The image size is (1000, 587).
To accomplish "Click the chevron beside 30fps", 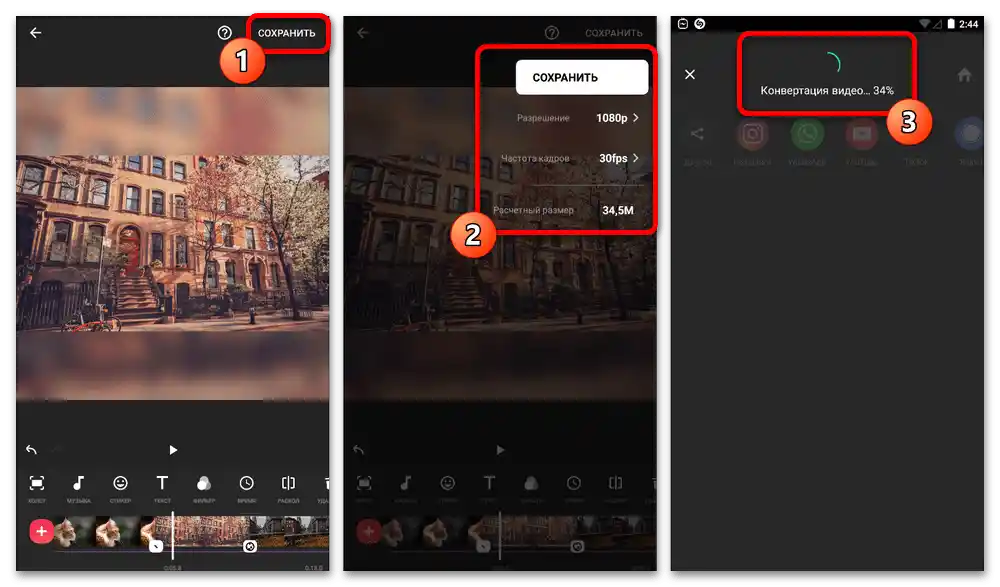I will pos(636,158).
